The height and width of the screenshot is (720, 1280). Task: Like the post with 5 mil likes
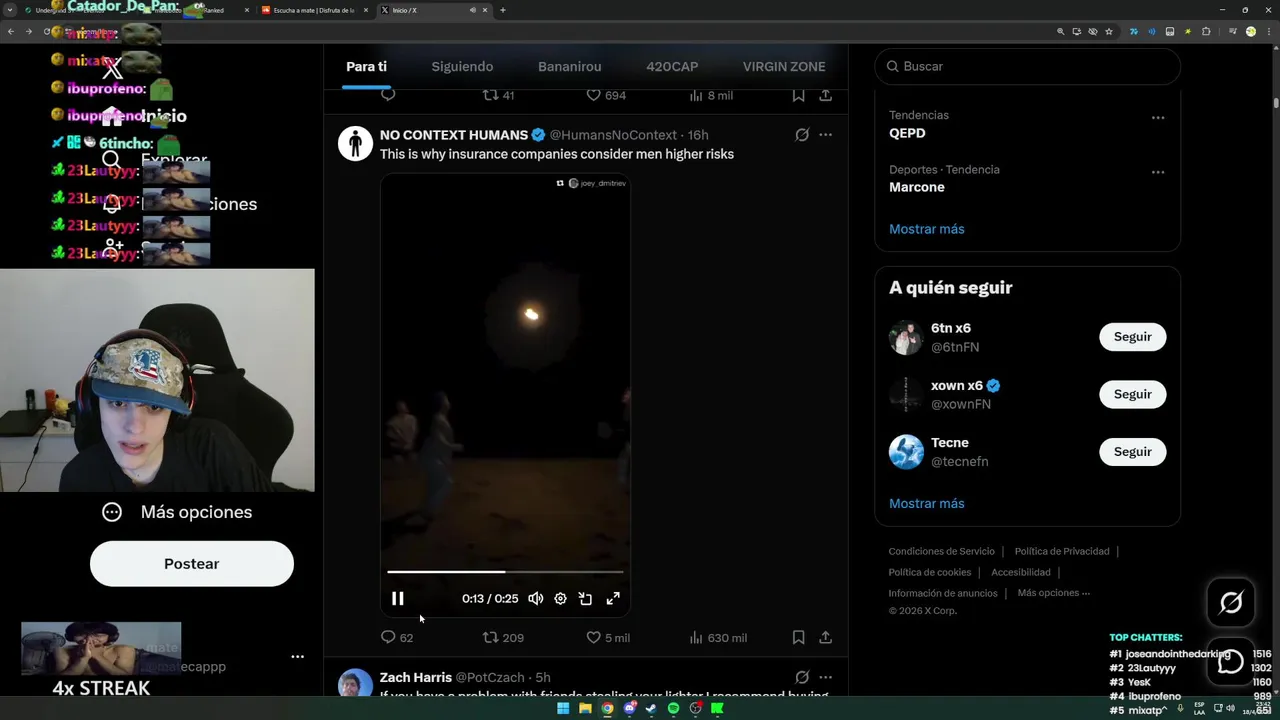coord(608,637)
